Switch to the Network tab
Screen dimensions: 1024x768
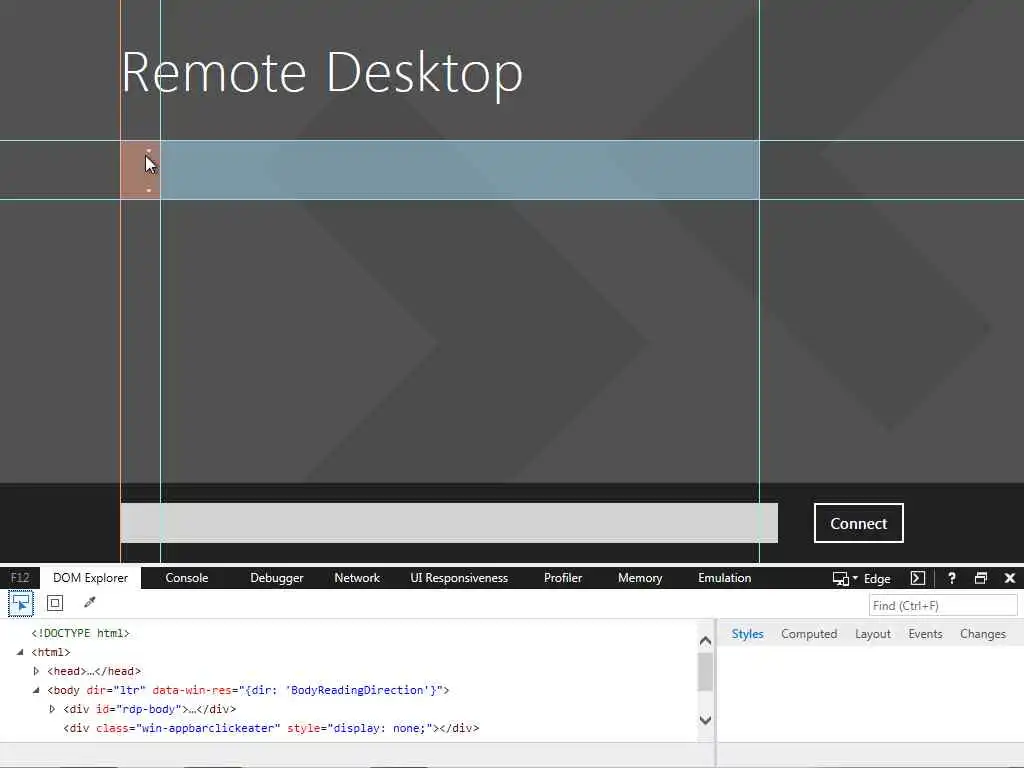pos(357,578)
